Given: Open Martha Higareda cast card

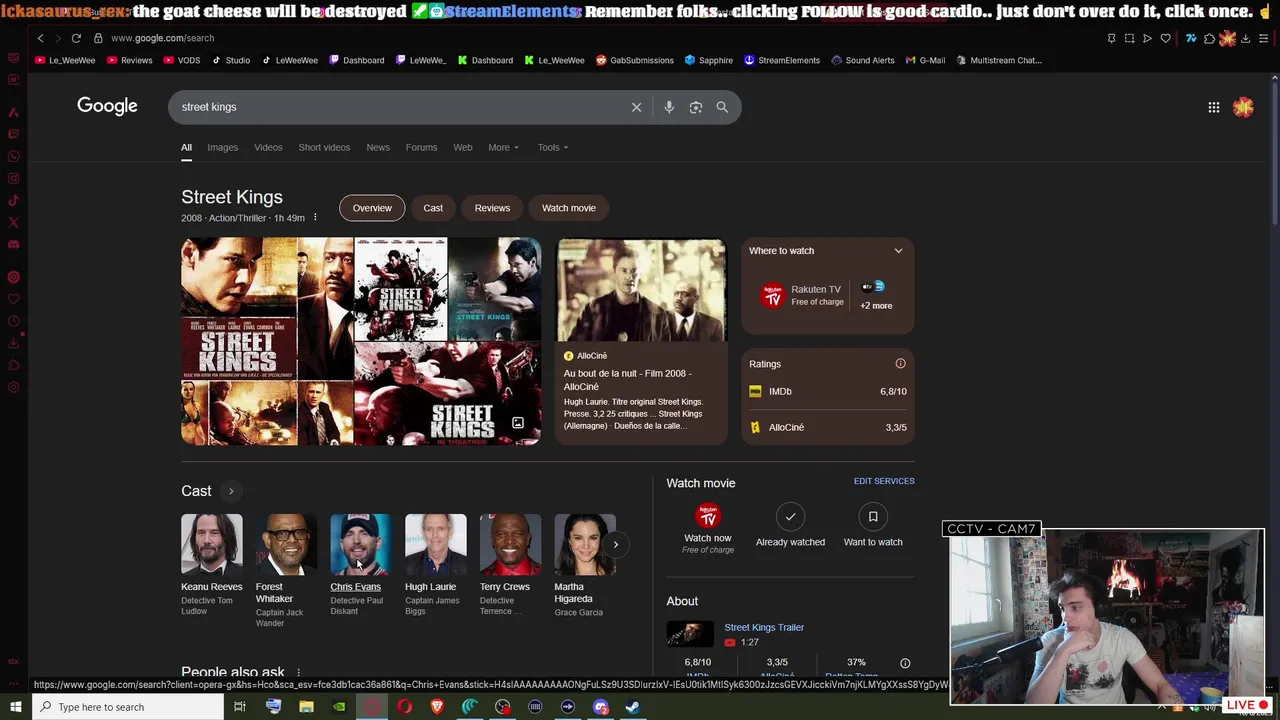Looking at the screenshot, I should pos(585,566).
